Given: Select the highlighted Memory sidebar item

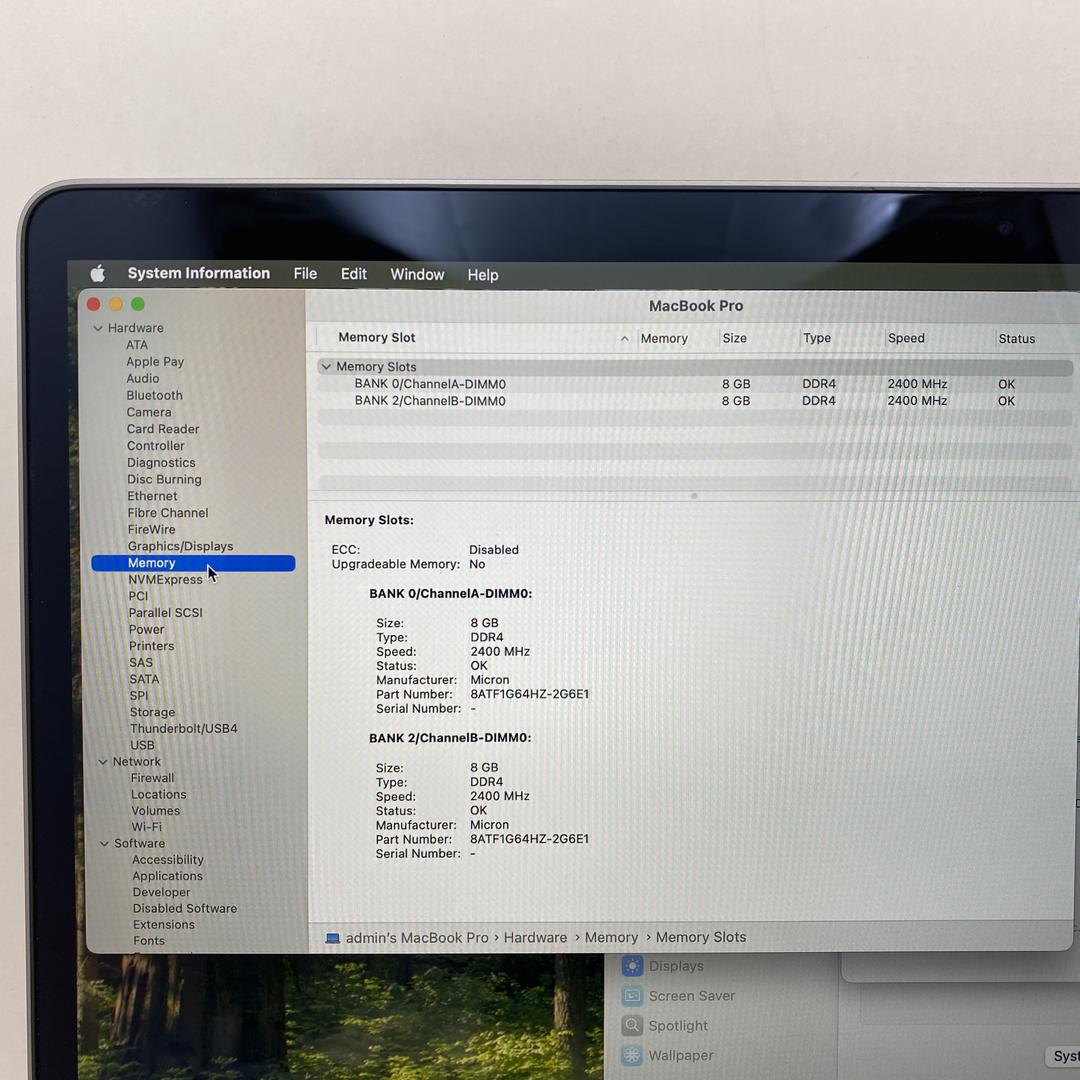Looking at the screenshot, I should (193, 563).
